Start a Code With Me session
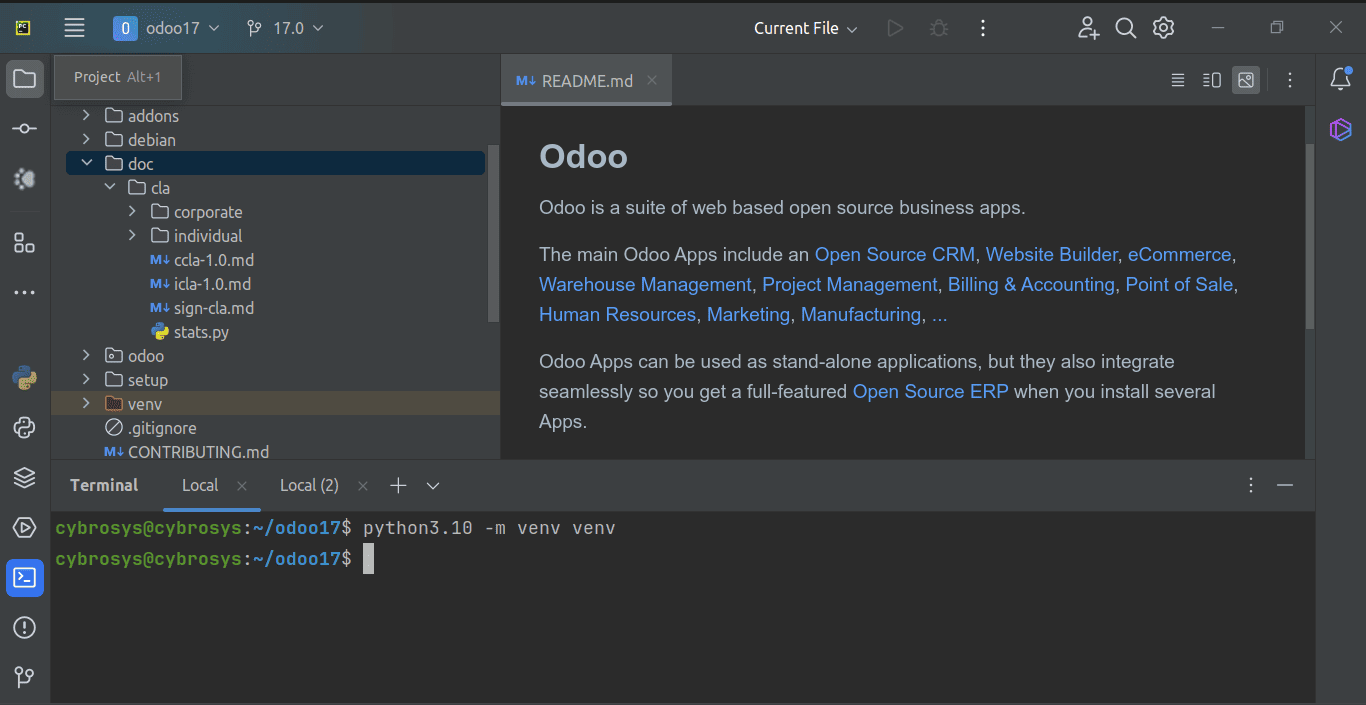This screenshot has width=1366, height=705. pos(1088,28)
